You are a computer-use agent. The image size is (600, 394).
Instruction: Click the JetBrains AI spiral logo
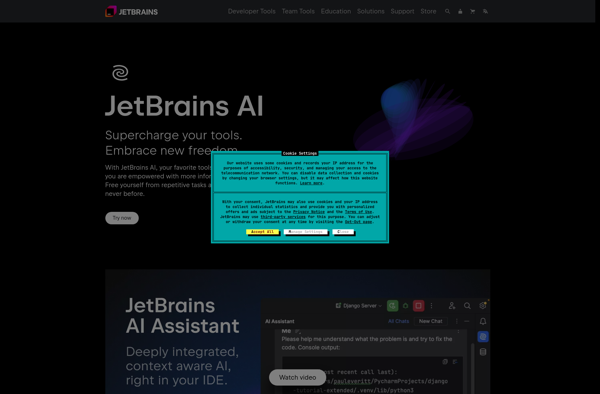[x=120, y=73]
